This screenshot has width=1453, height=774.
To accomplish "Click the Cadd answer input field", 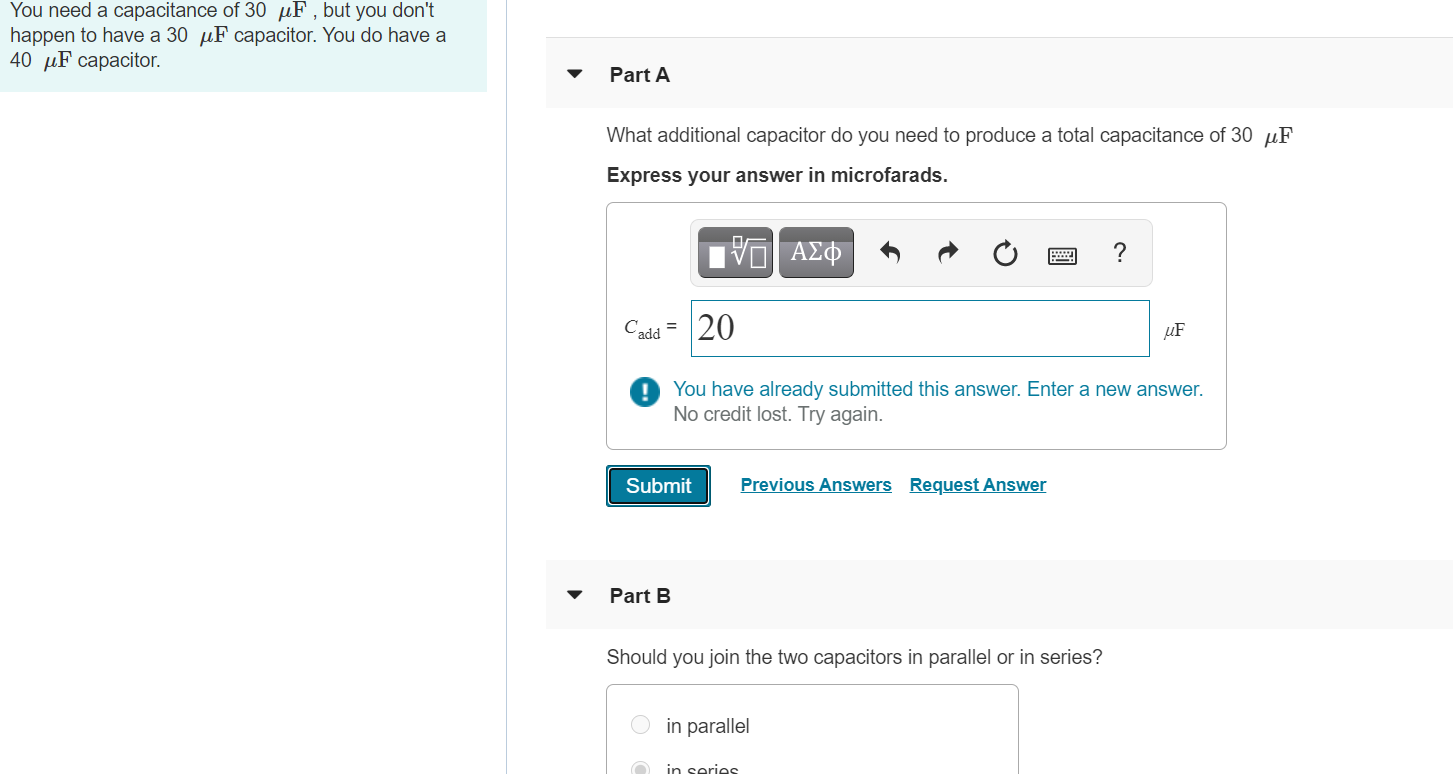I will click(919, 328).
